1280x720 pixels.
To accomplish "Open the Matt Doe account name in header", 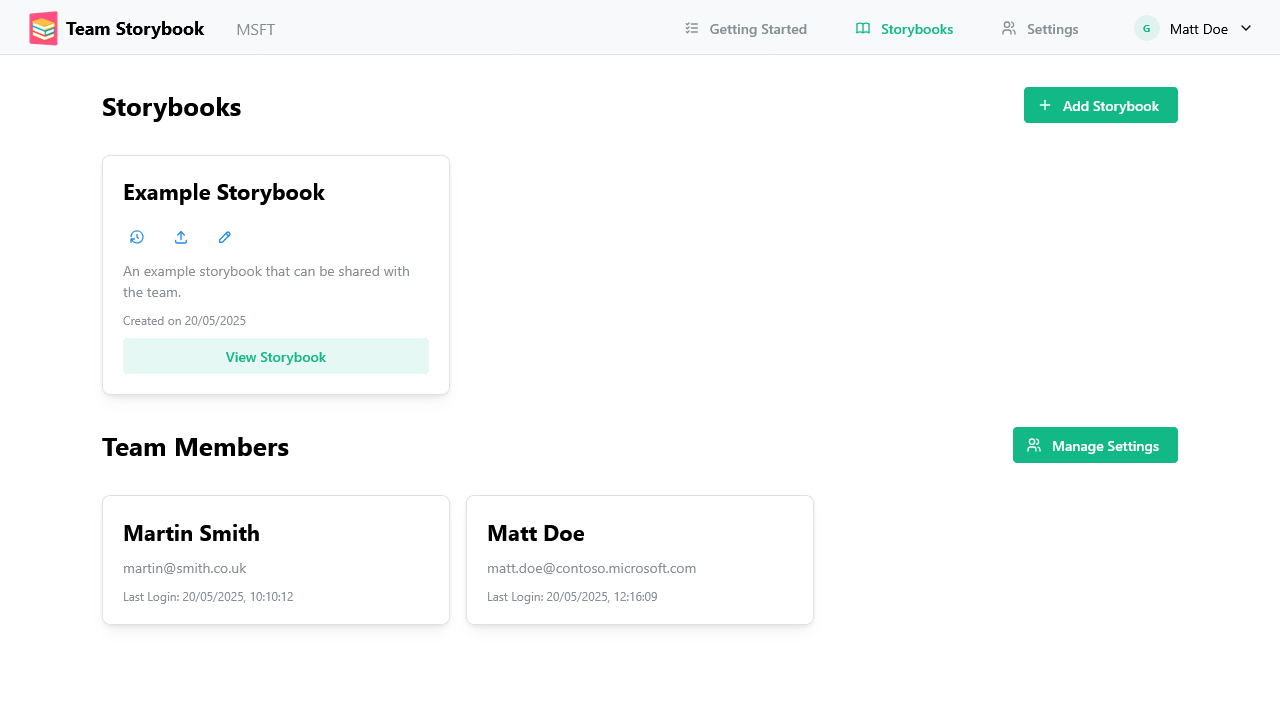I will click(x=1198, y=29).
